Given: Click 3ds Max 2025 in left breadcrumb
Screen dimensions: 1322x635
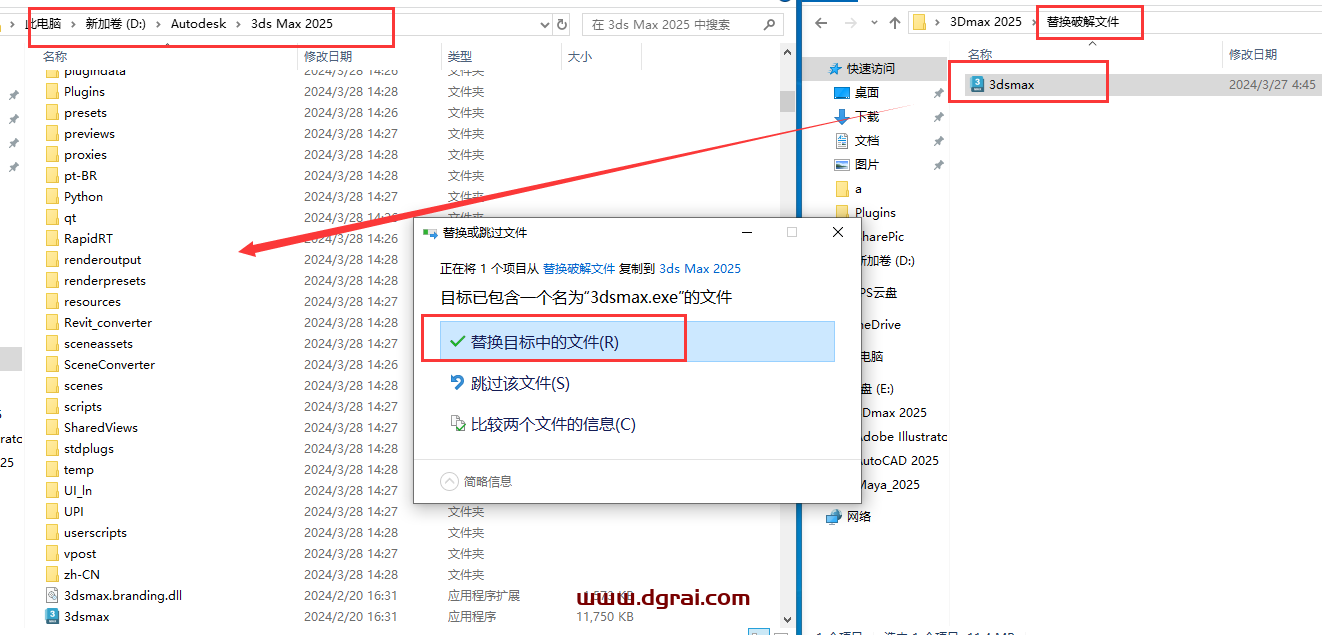Looking at the screenshot, I should click(x=292, y=23).
